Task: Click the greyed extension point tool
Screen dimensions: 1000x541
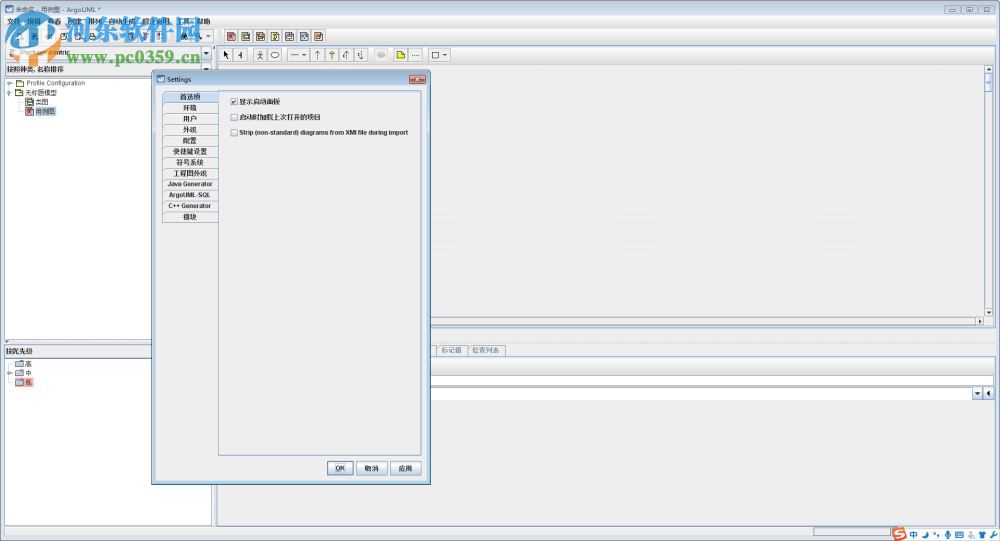Action: [381, 56]
